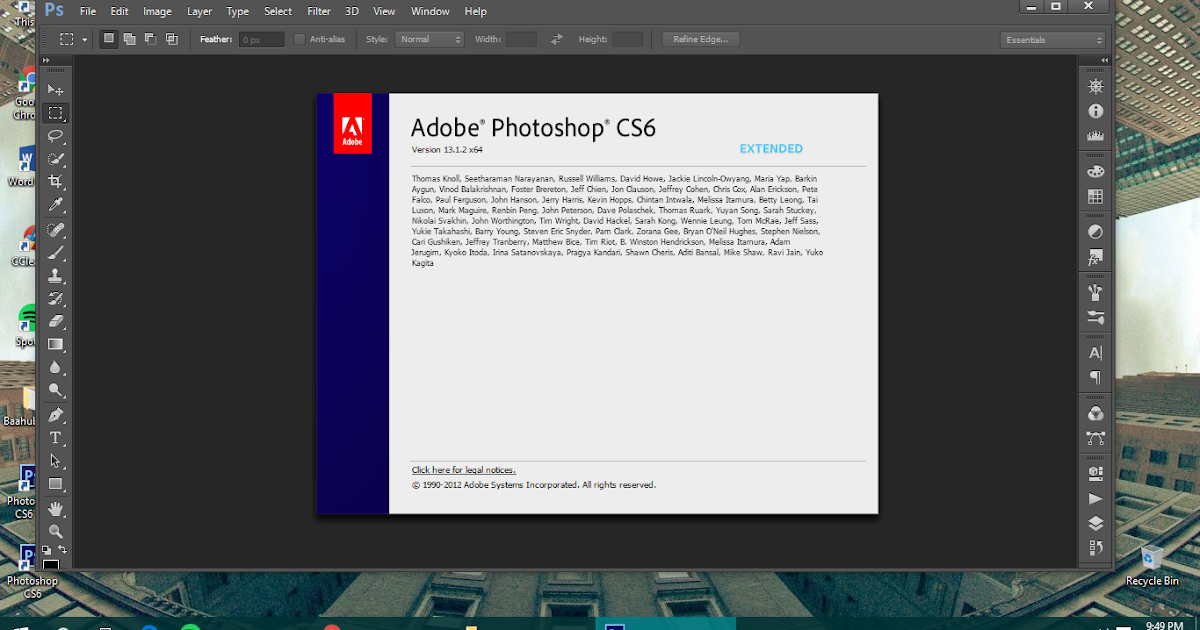
Task: Choose Subtract from selection mode
Action: 150,39
